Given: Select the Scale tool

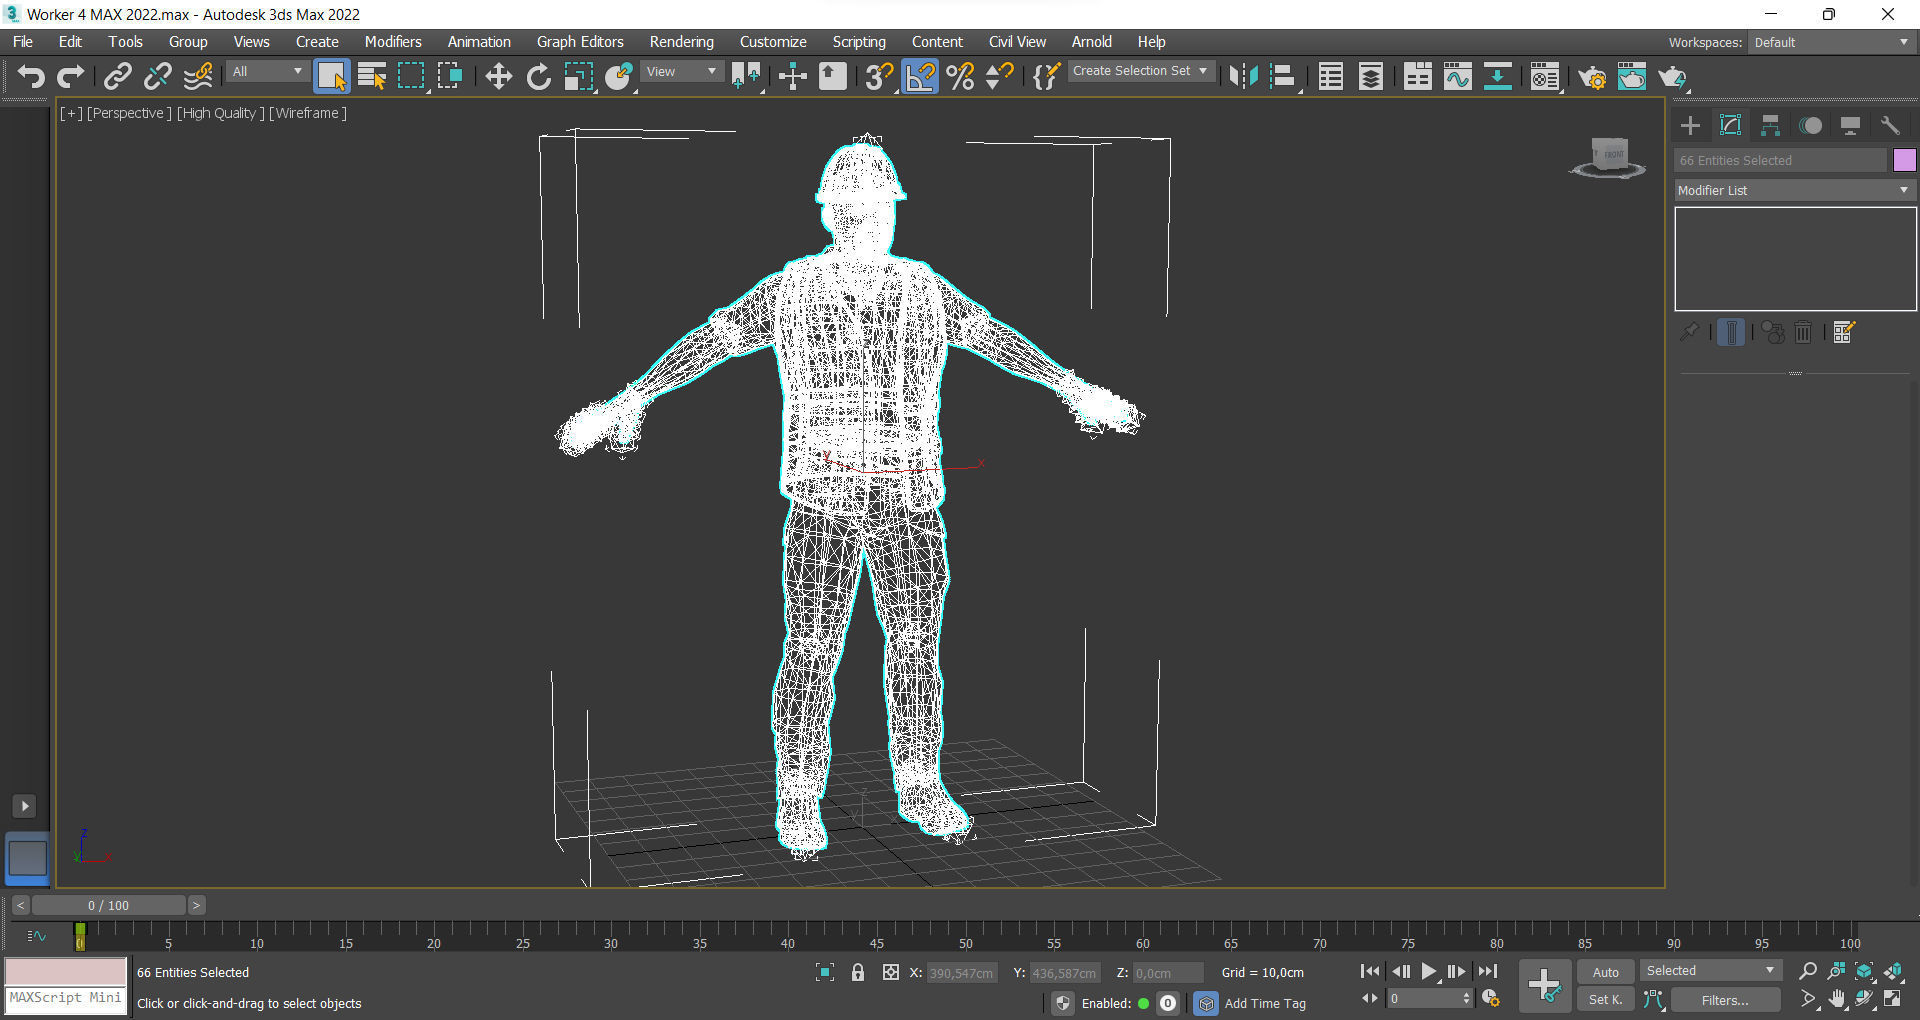Looking at the screenshot, I should [579, 76].
